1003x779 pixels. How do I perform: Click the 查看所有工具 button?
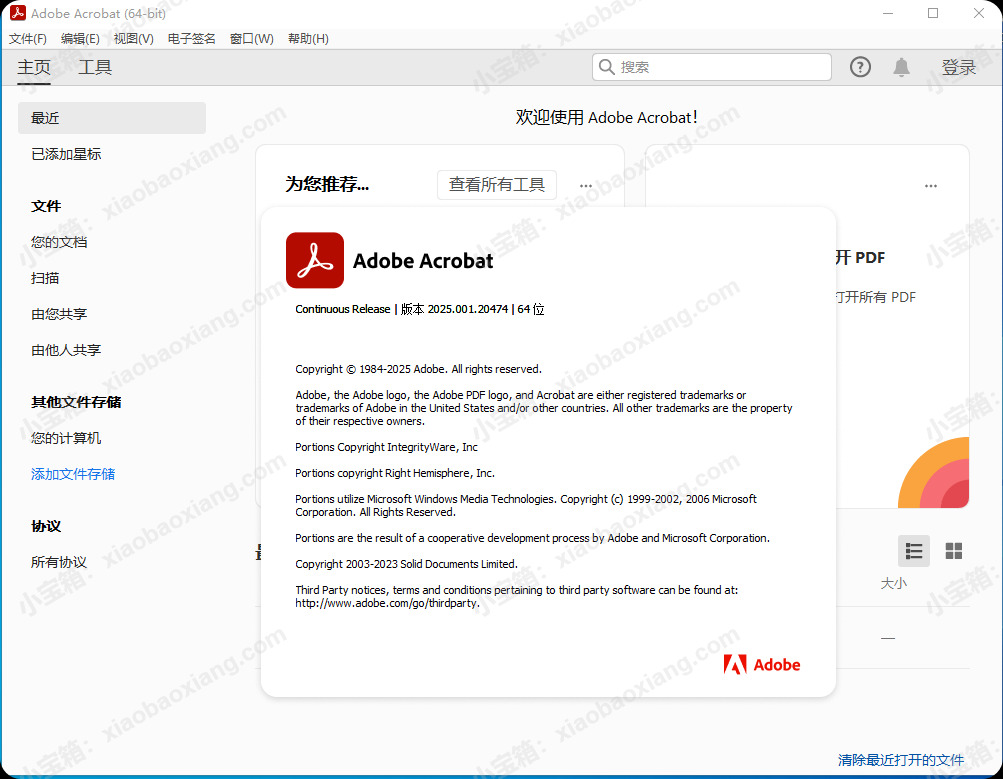497,185
